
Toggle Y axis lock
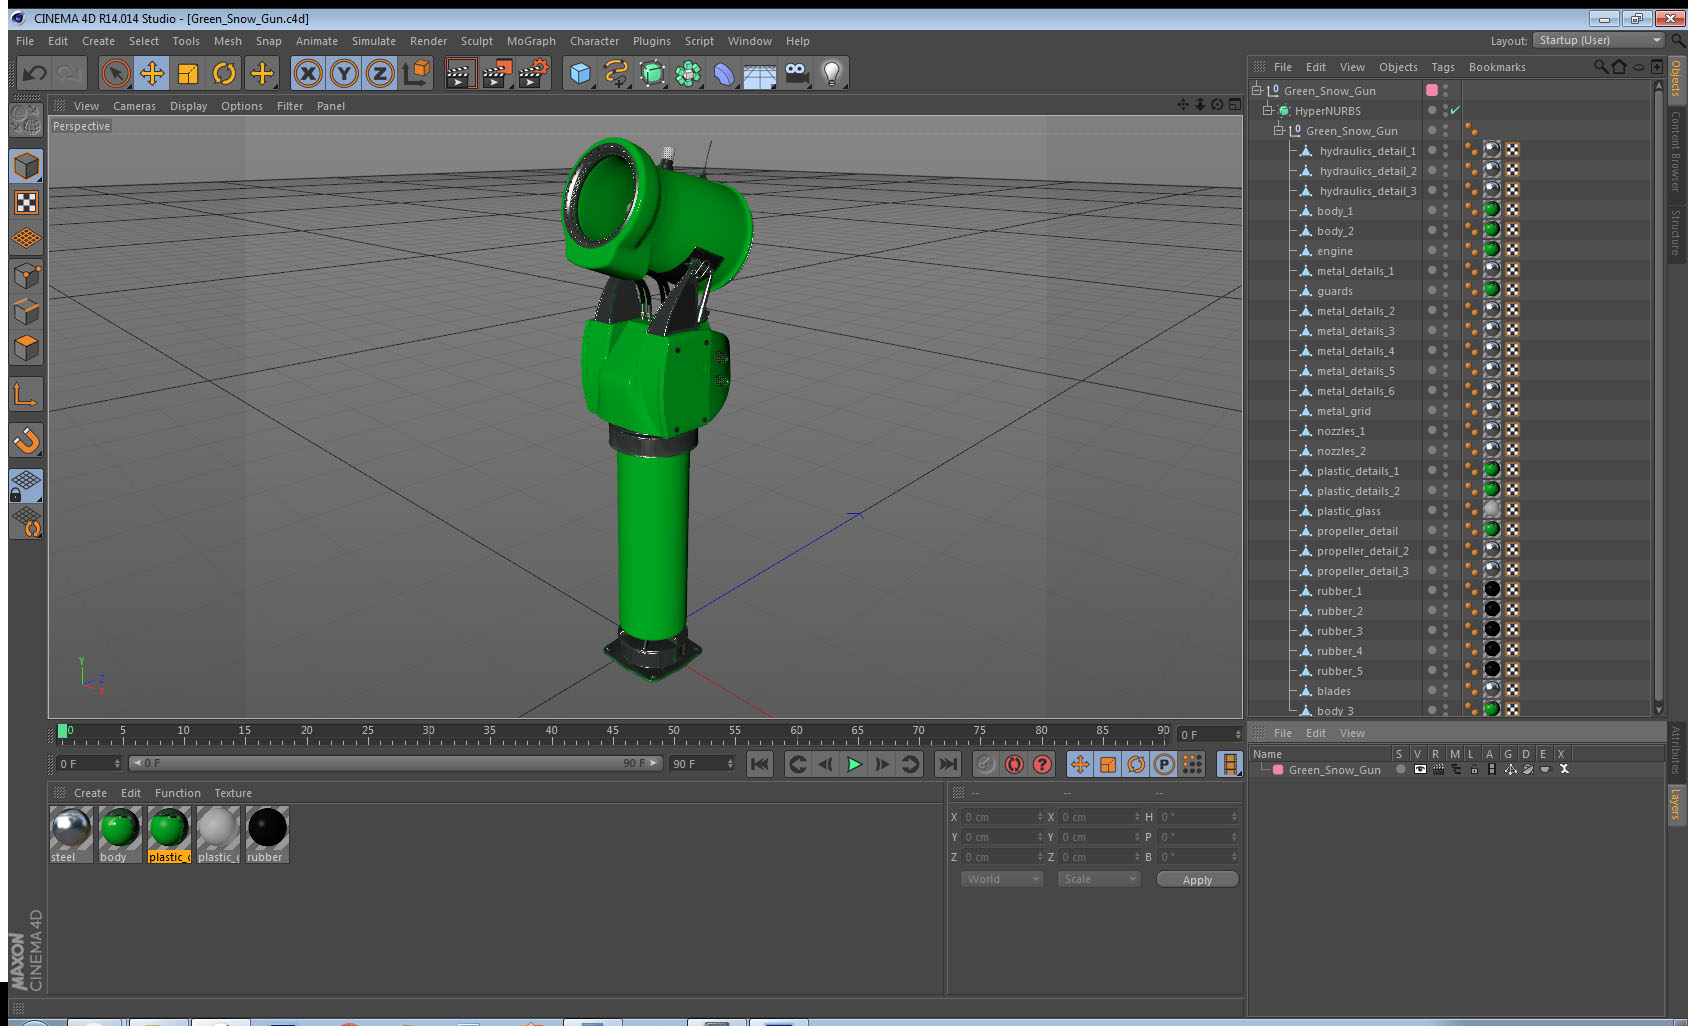tap(344, 73)
